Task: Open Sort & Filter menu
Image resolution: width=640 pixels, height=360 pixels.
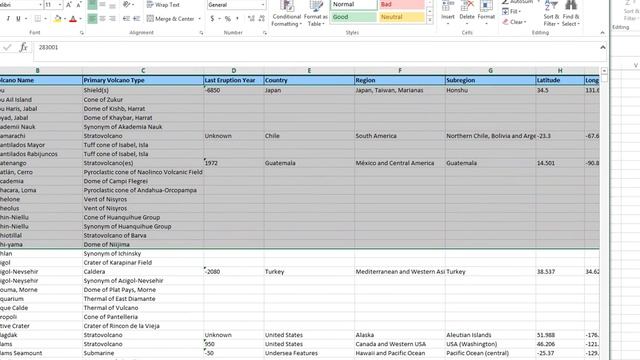Action: pyautogui.click(x=551, y=14)
